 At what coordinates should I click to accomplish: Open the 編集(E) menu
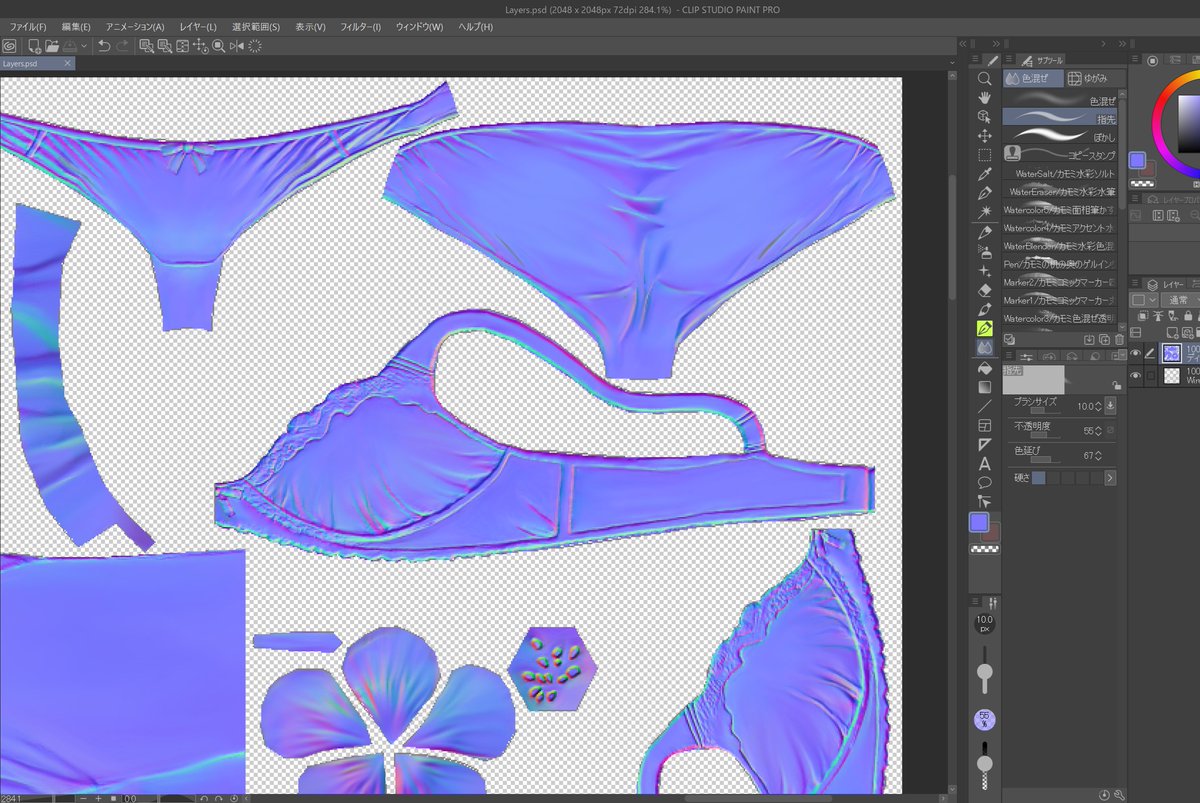click(75, 26)
